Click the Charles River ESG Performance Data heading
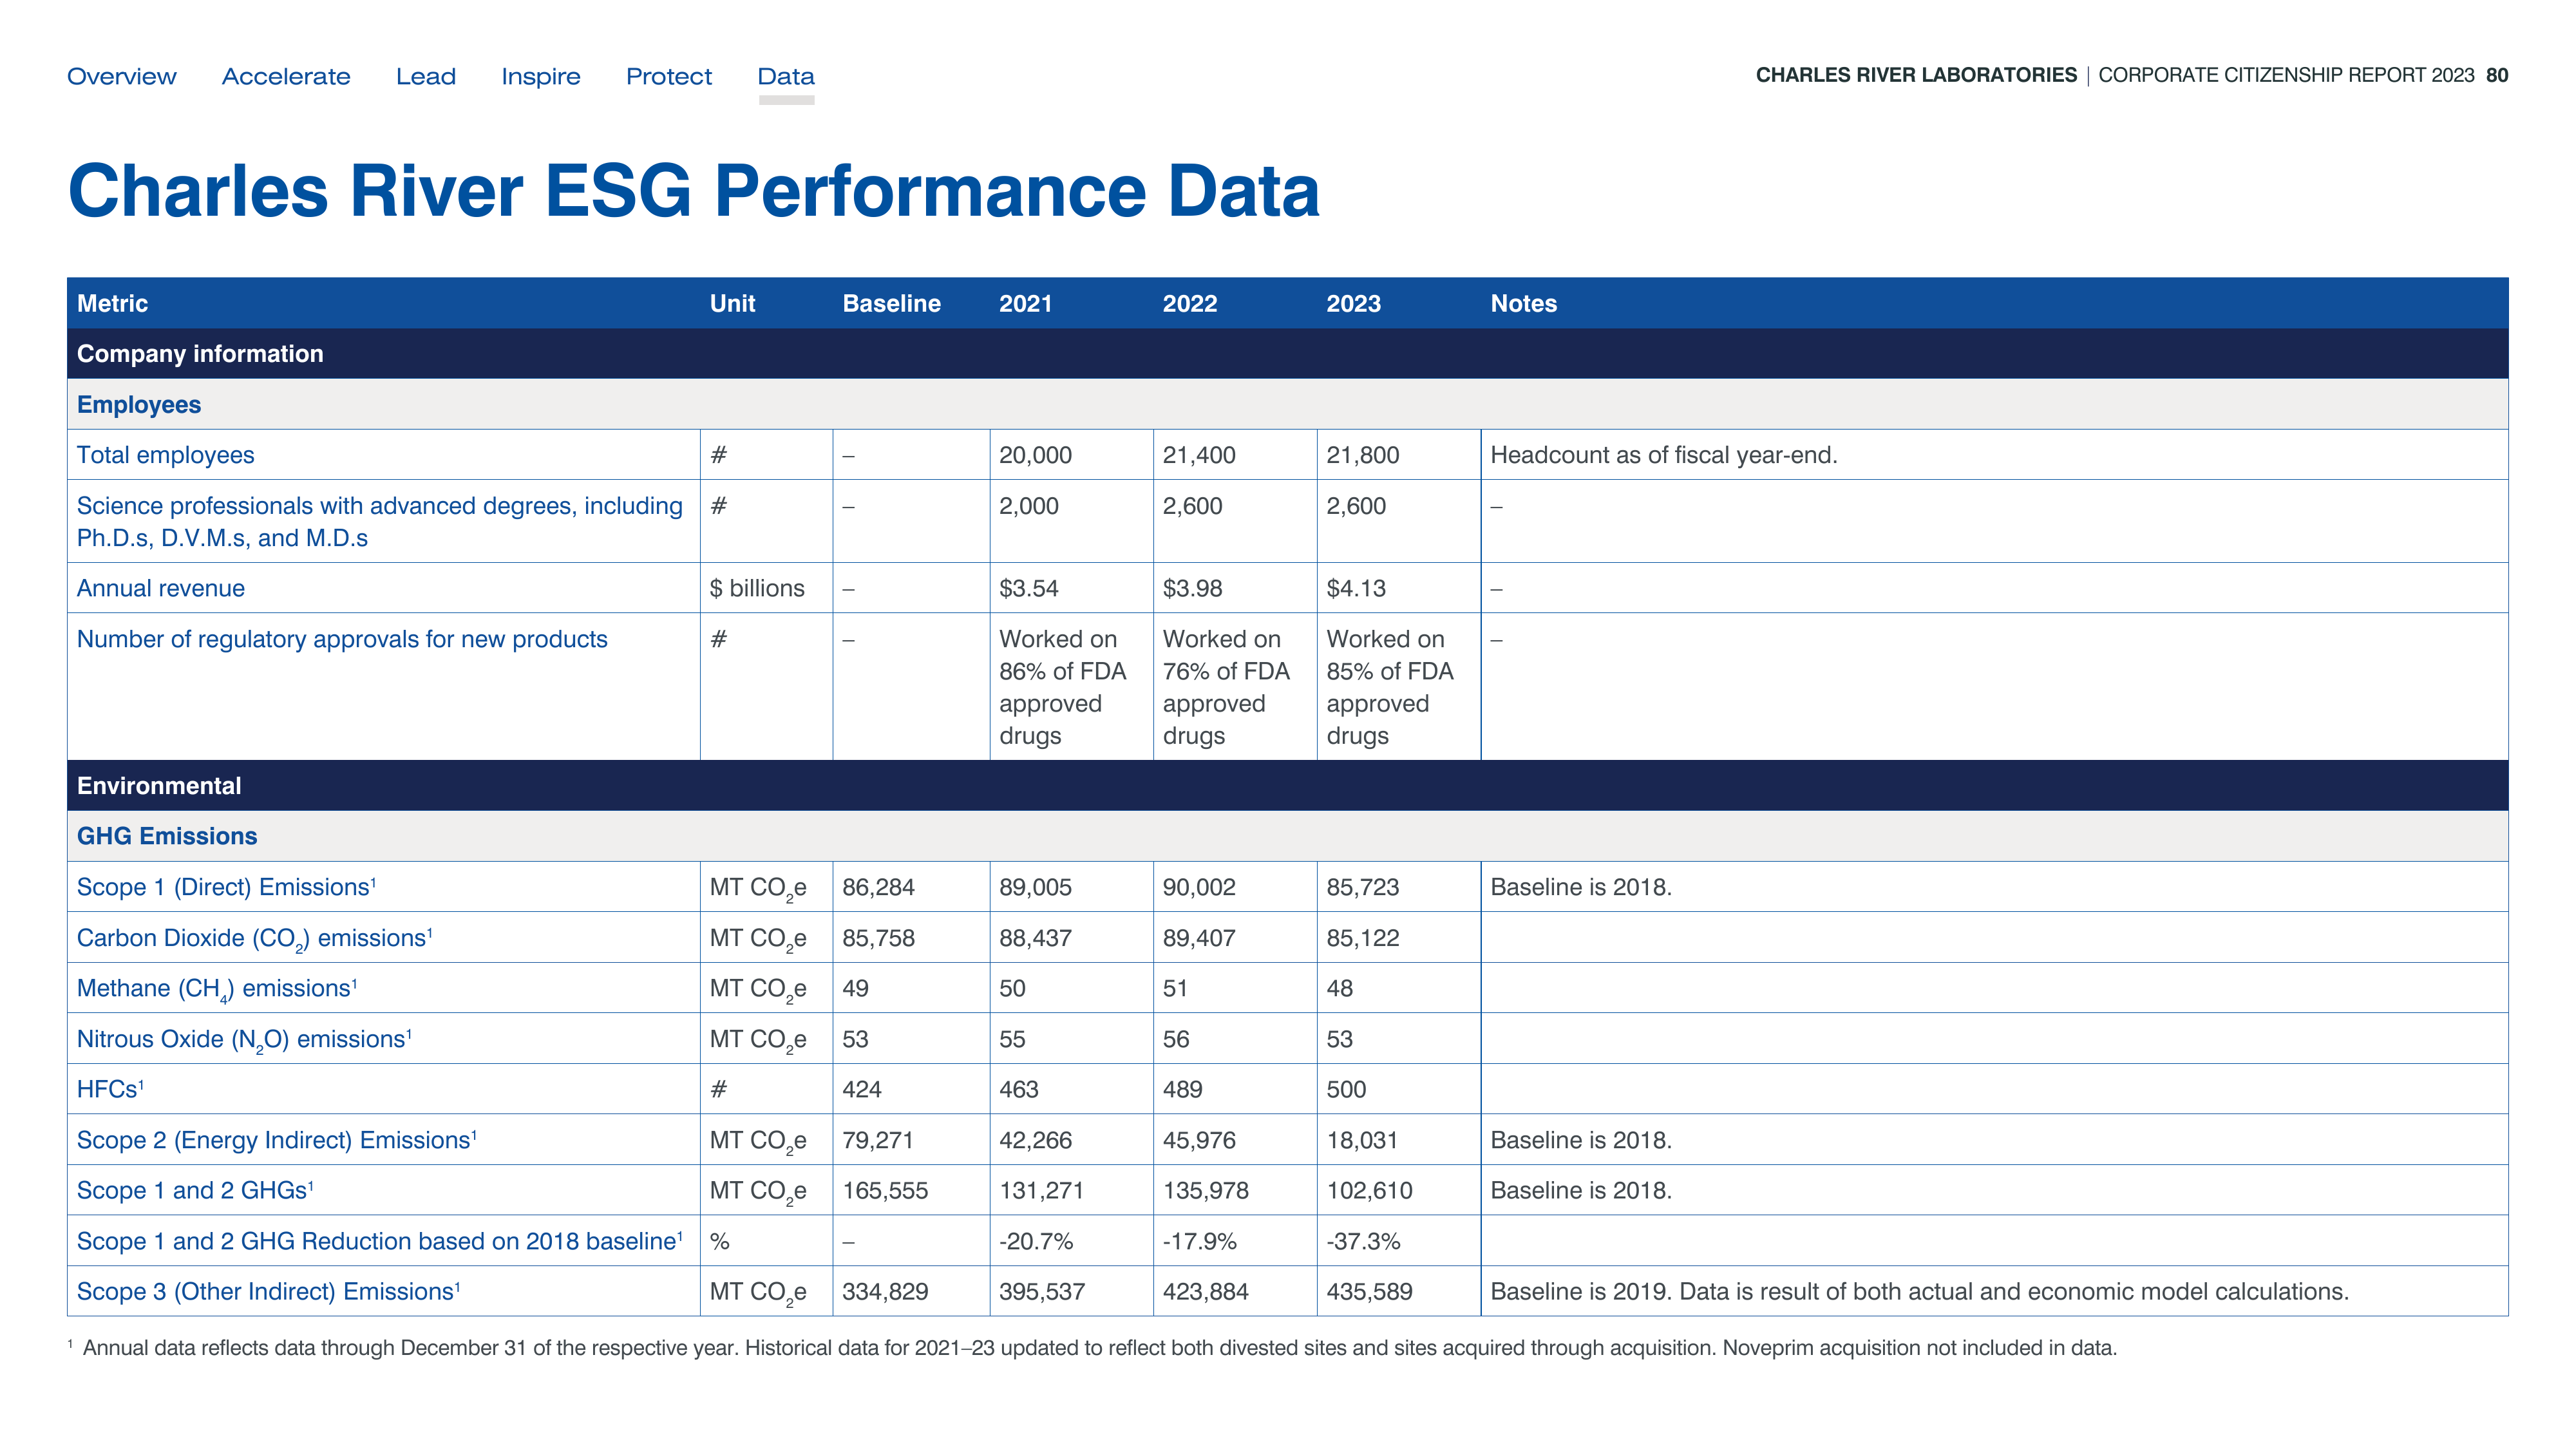Viewport: 2576px width, 1449px height. coord(693,190)
